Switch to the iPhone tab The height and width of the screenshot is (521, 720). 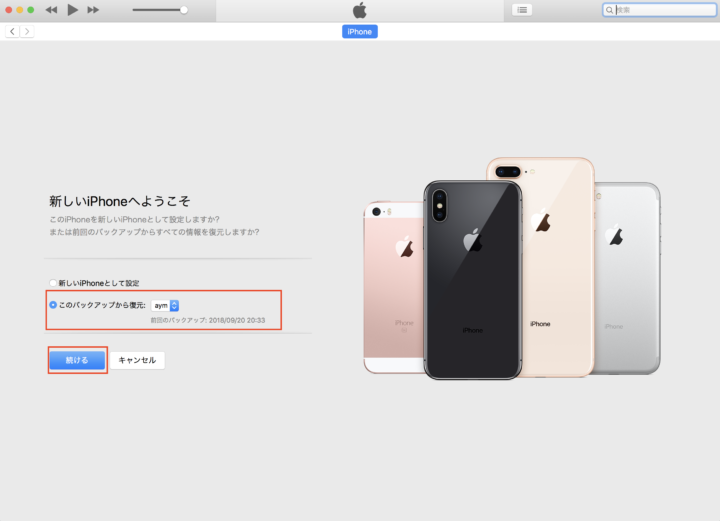[x=360, y=32]
